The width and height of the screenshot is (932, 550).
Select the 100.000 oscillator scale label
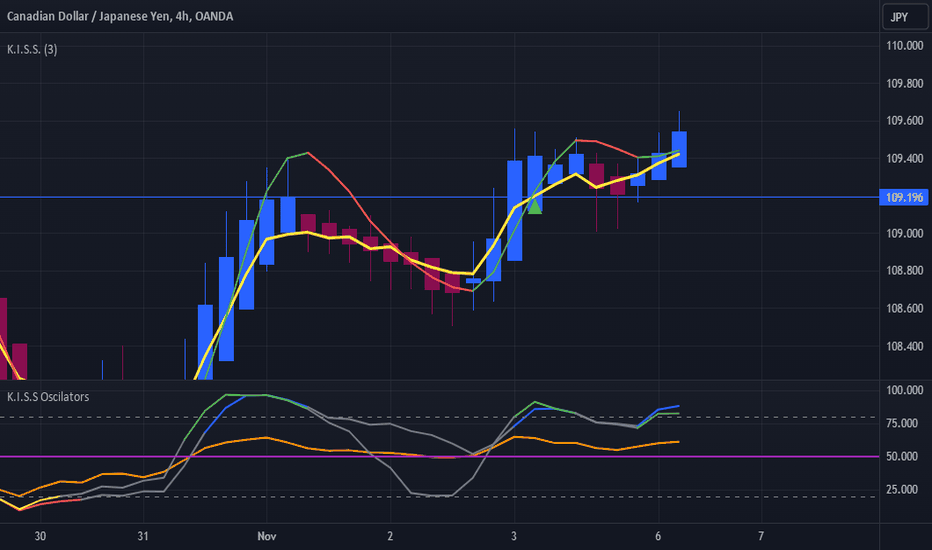pos(905,390)
